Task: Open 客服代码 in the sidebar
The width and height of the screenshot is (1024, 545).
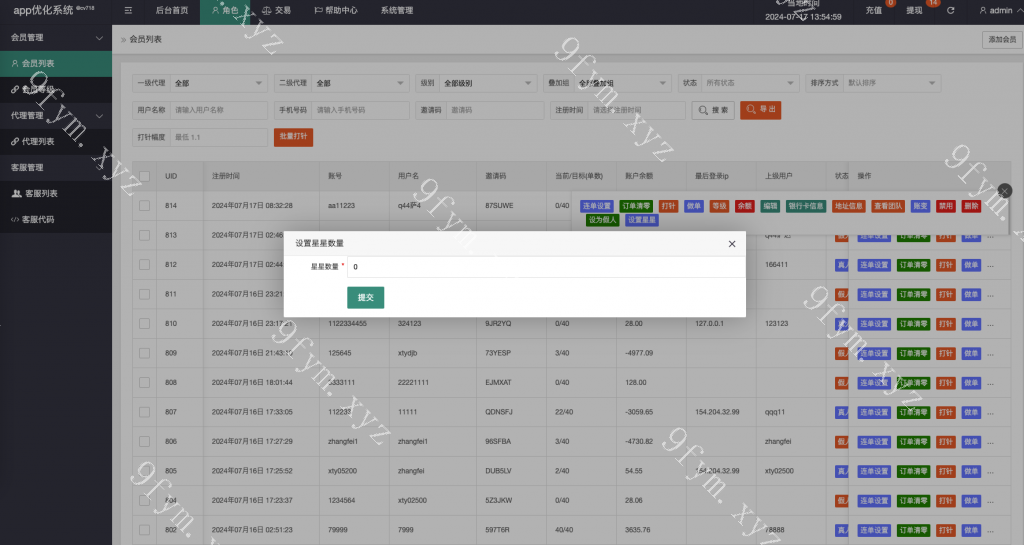Action: click(56, 219)
